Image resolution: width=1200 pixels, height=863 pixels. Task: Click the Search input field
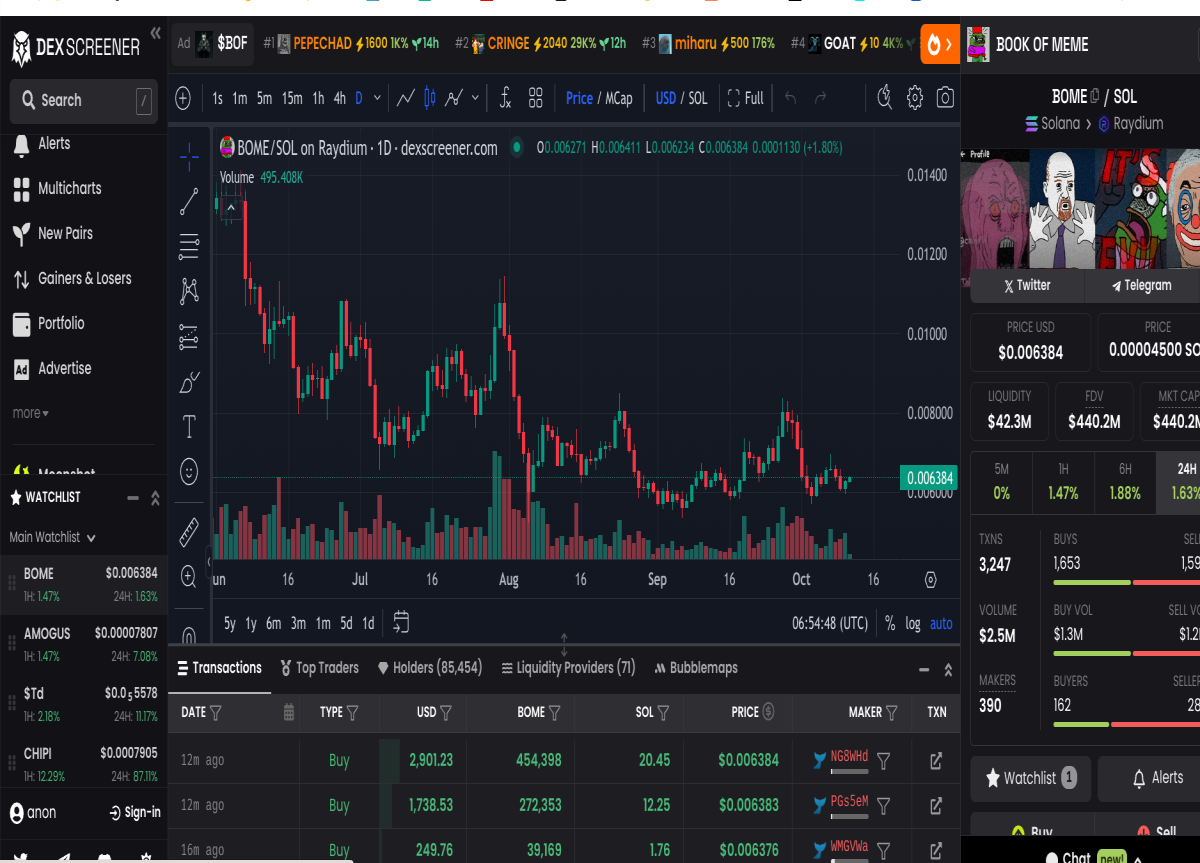(84, 101)
